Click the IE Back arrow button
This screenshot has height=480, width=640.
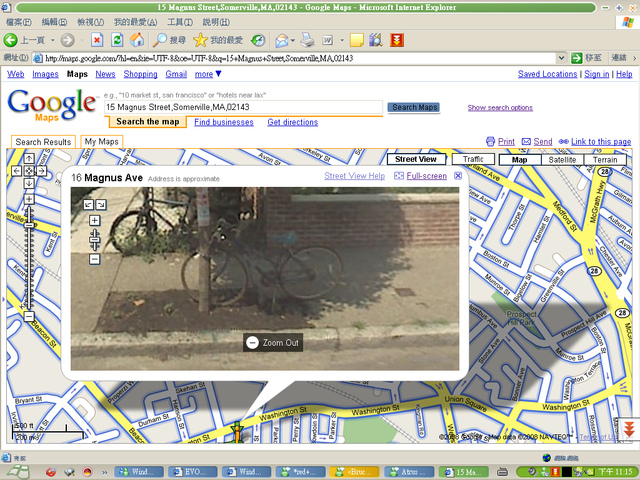[x=10, y=40]
